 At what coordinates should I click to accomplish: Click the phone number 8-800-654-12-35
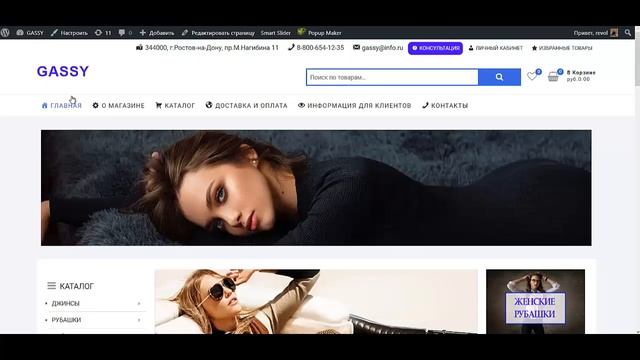click(316, 48)
